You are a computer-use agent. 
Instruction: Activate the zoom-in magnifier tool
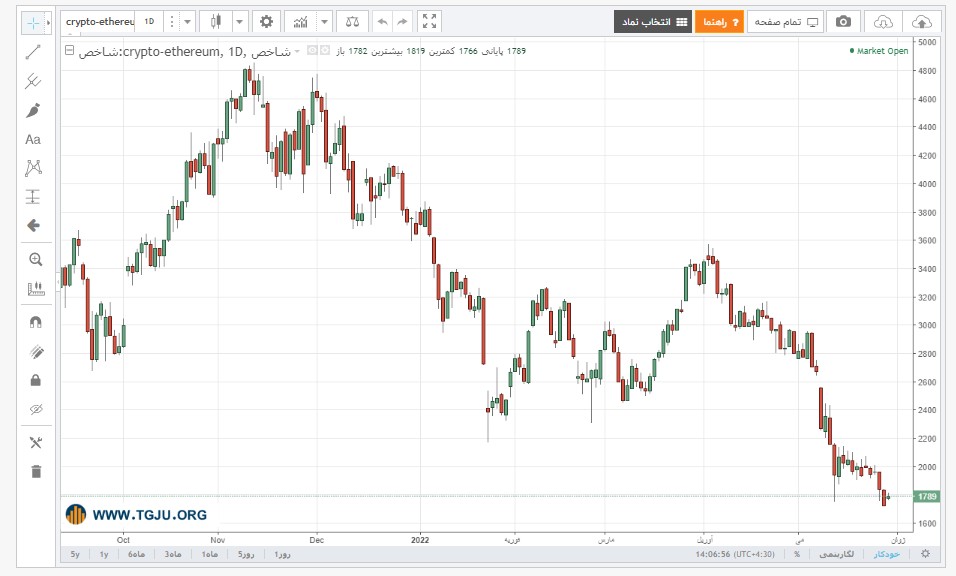tap(35, 260)
